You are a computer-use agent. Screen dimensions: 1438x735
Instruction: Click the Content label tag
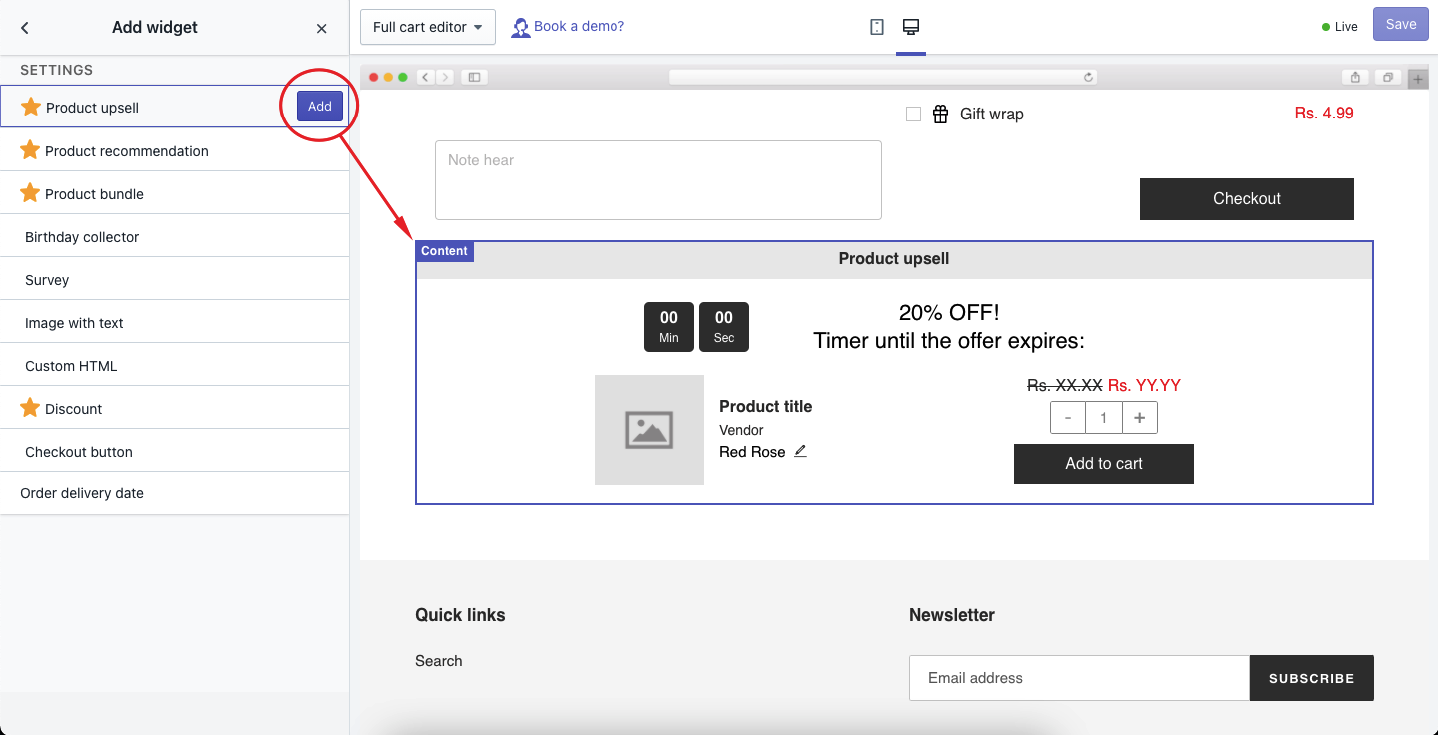(x=444, y=251)
